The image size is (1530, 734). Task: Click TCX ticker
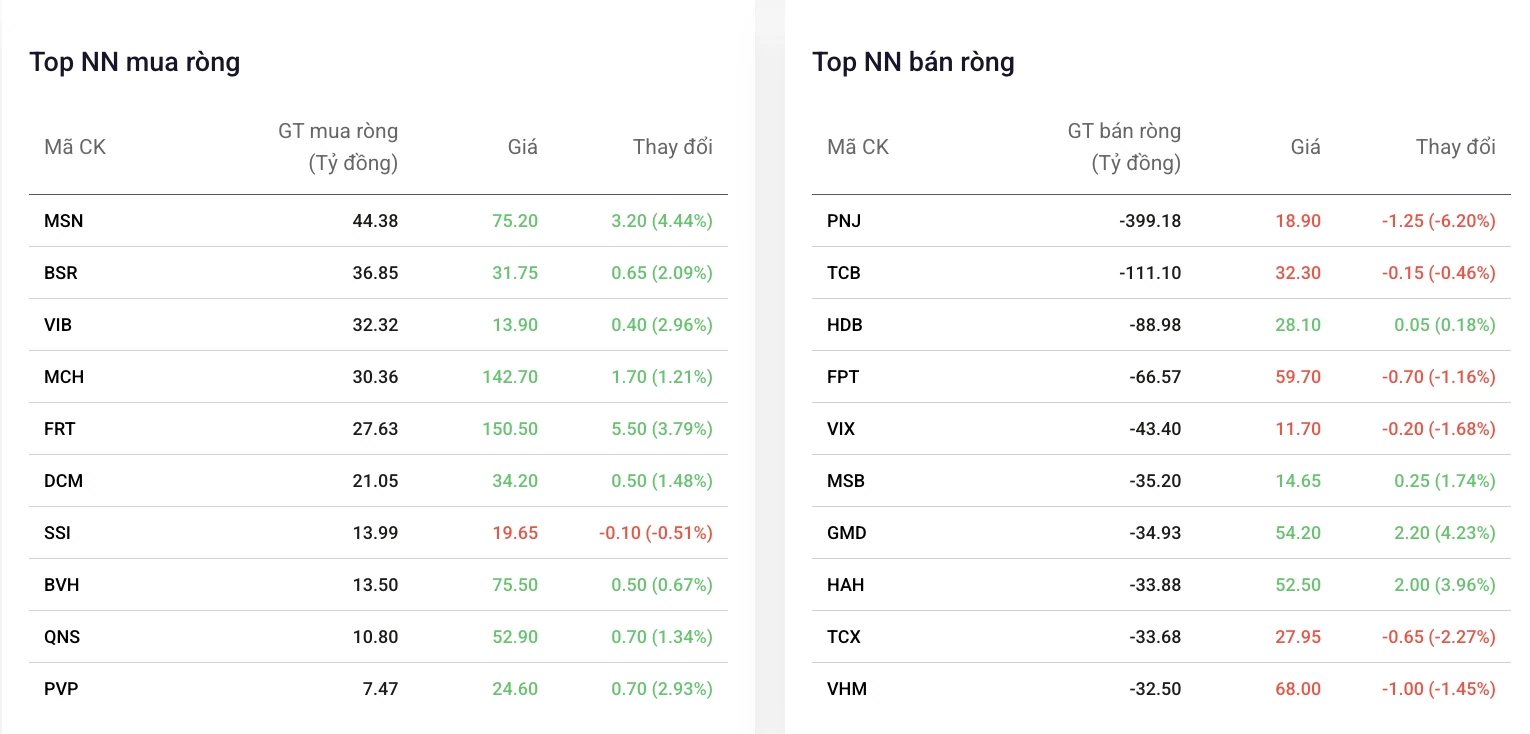click(844, 637)
